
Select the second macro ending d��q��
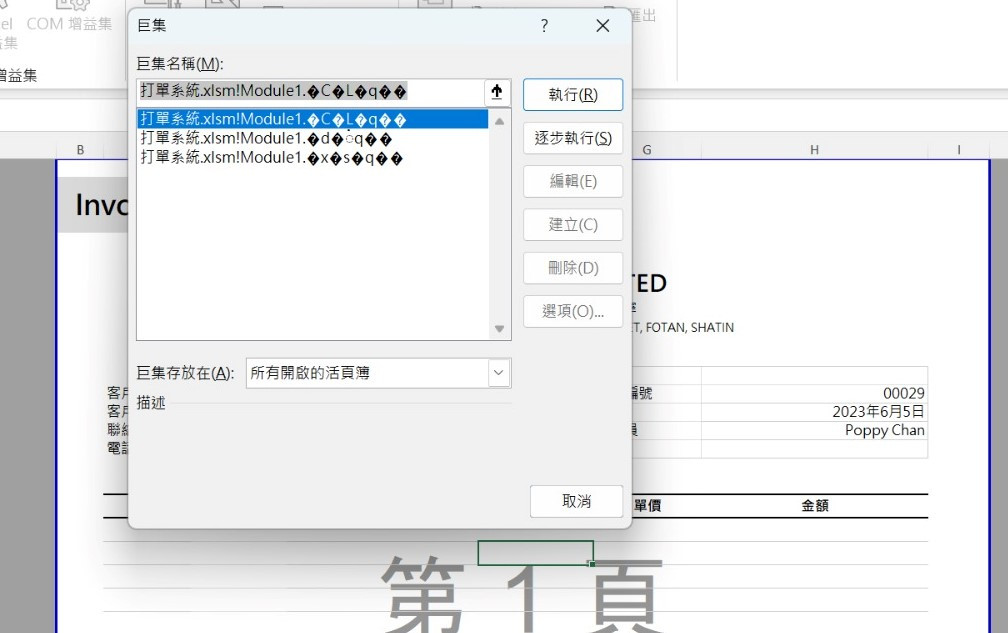(312, 138)
